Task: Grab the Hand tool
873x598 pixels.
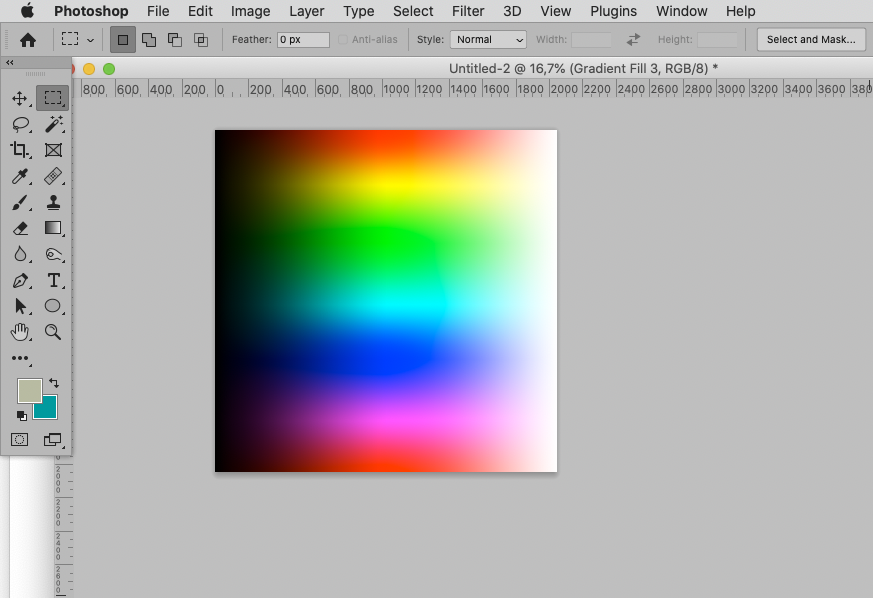Action: pyautogui.click(x=21, y=332)
